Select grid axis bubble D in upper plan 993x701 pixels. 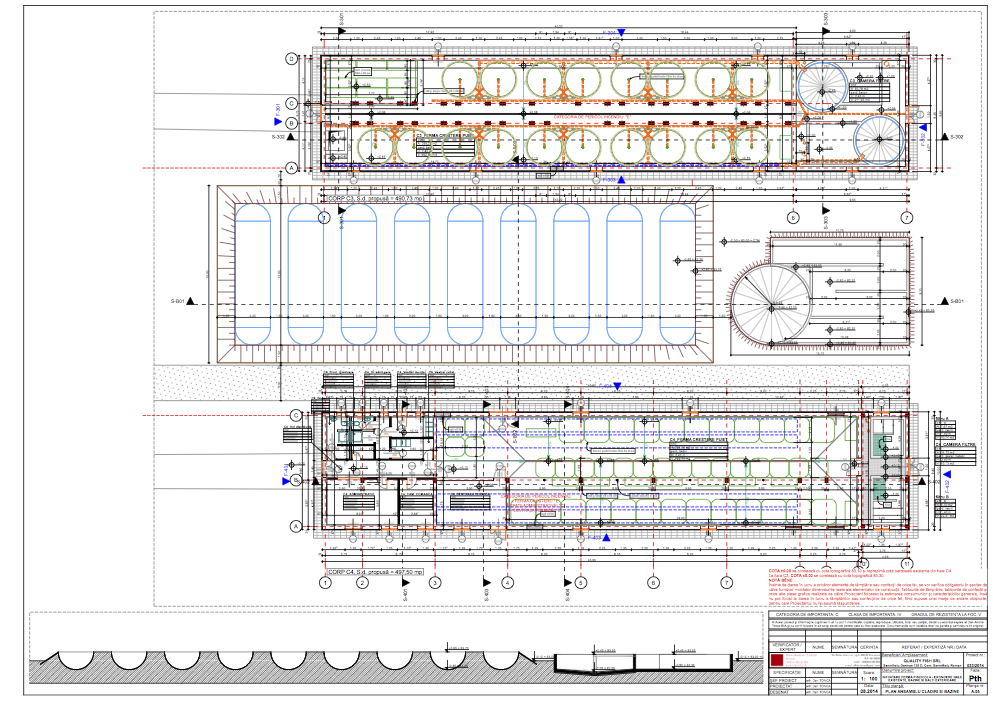click(x=292, y=60)
